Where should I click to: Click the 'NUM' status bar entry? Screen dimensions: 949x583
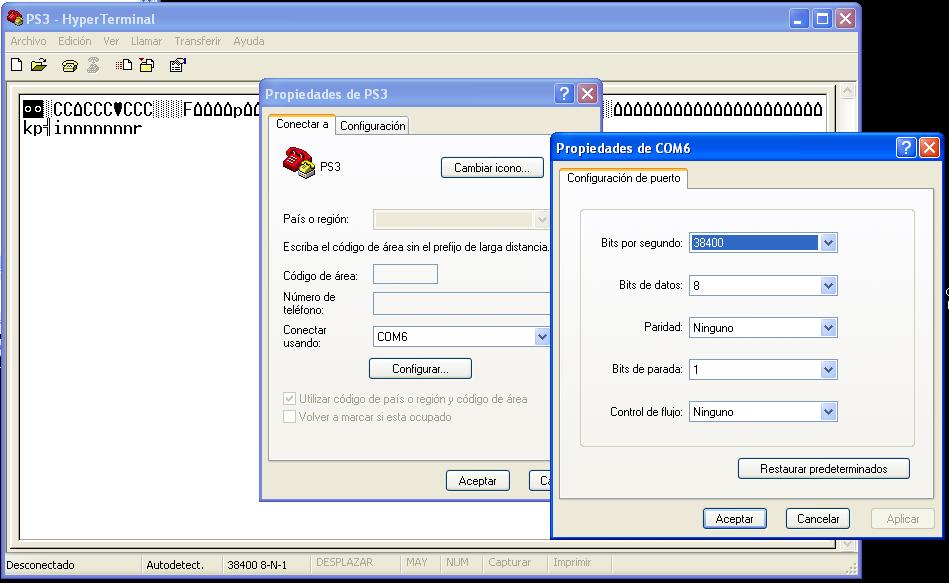[x=457, y=562]
